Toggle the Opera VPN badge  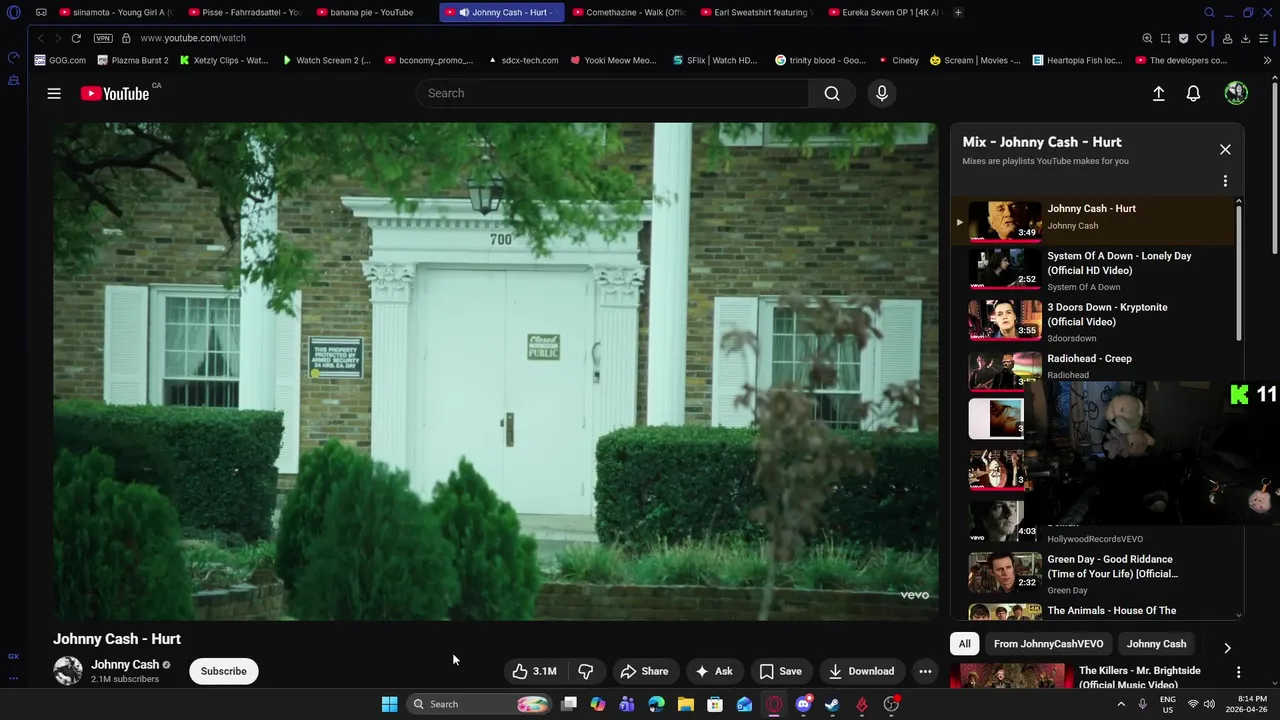click(103, 38)
